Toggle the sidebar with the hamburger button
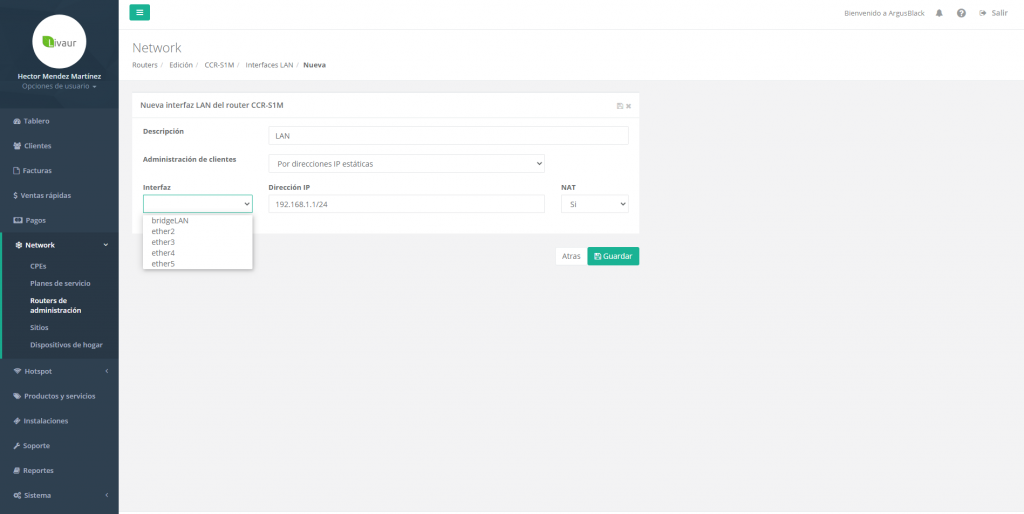The height and width of the screenshot is (514, 1024). pos(139,12)
